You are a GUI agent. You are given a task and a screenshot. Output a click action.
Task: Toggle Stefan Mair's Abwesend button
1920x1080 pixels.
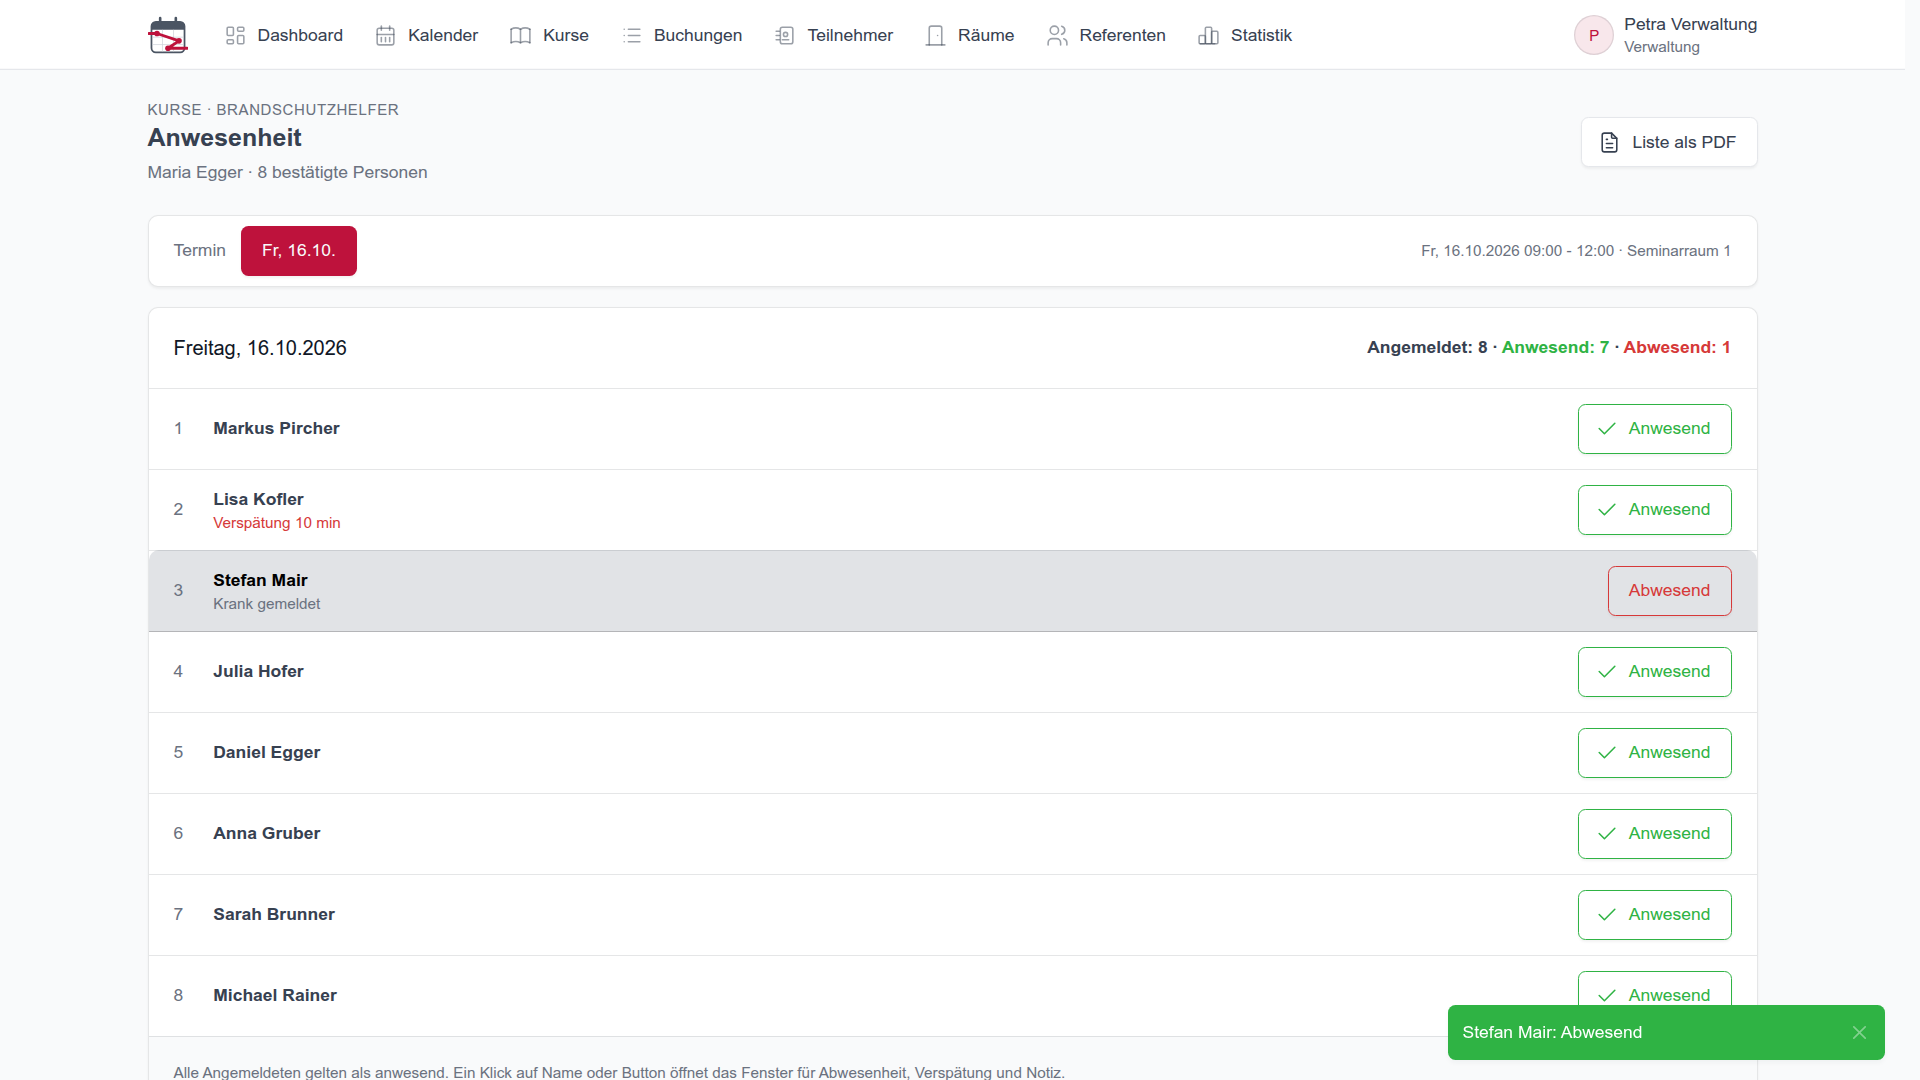pyautogui.click(x=1669, y=591)
